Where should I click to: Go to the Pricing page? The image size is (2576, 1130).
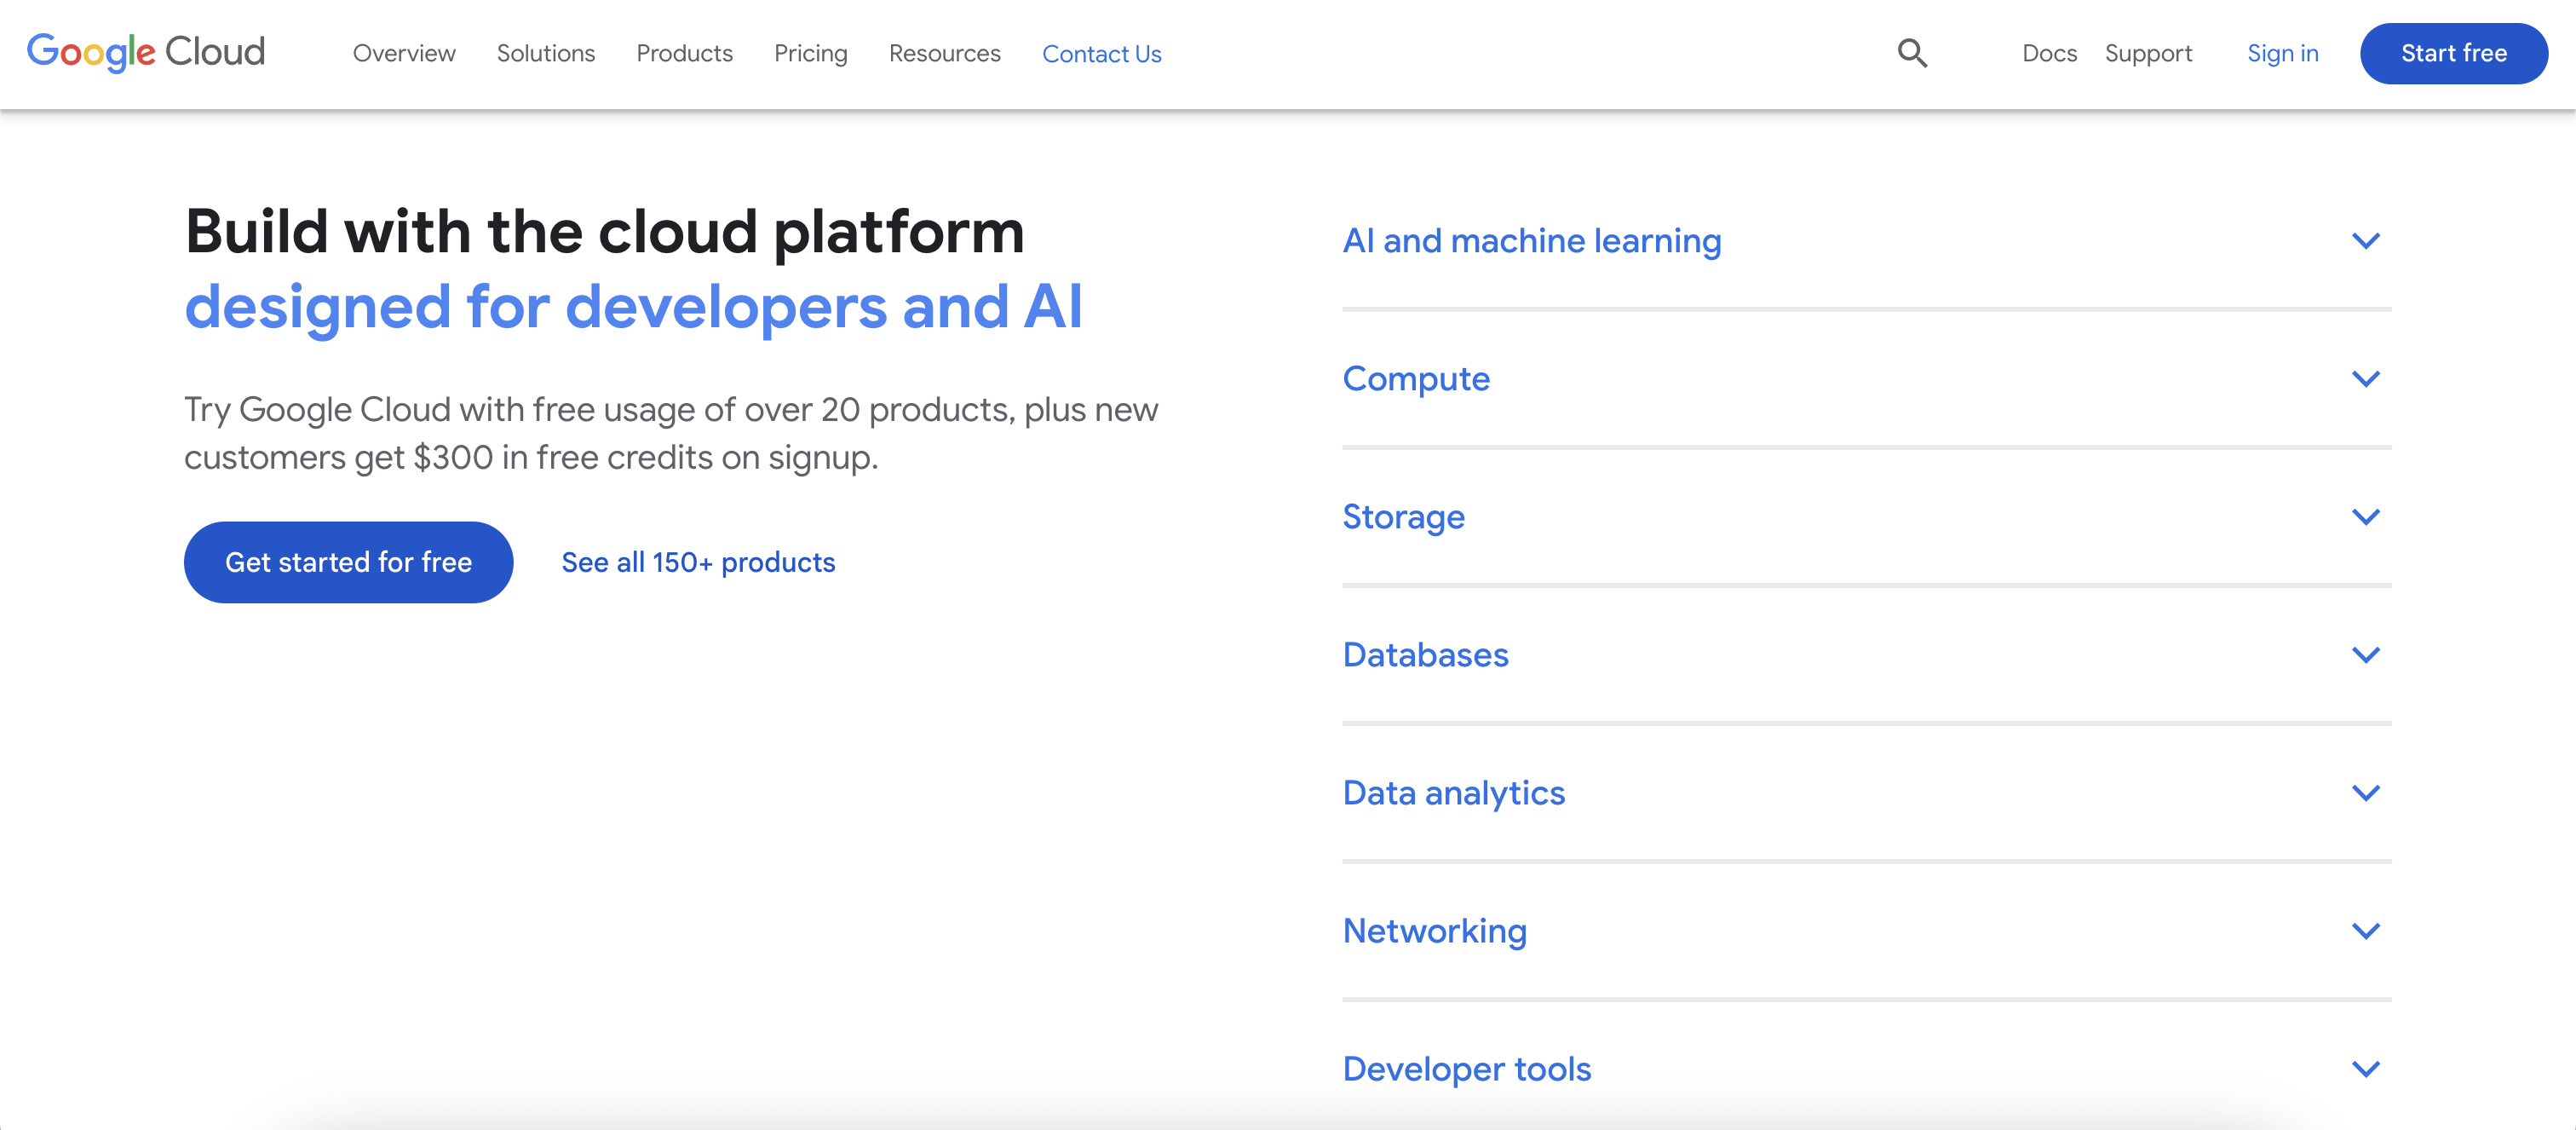point(810,53)
